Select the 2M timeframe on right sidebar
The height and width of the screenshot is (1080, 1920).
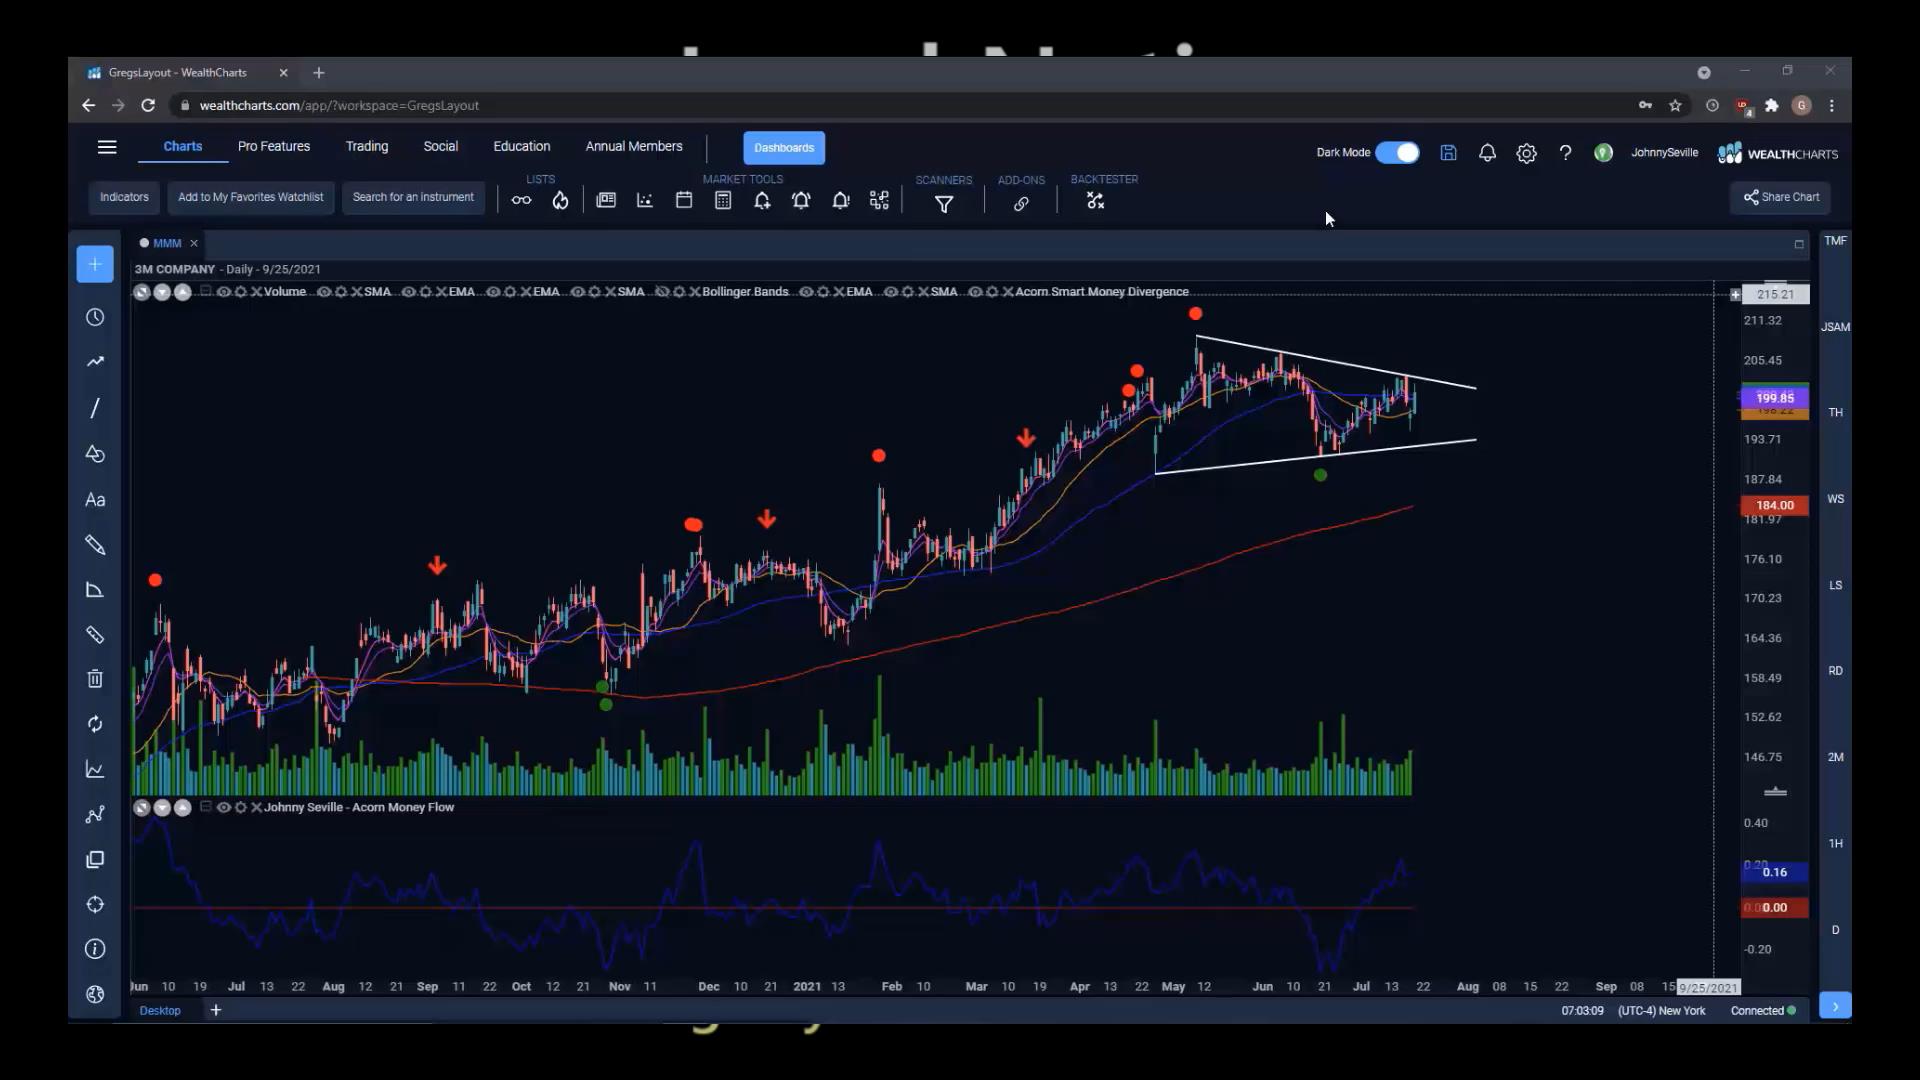click(1836, 757)
